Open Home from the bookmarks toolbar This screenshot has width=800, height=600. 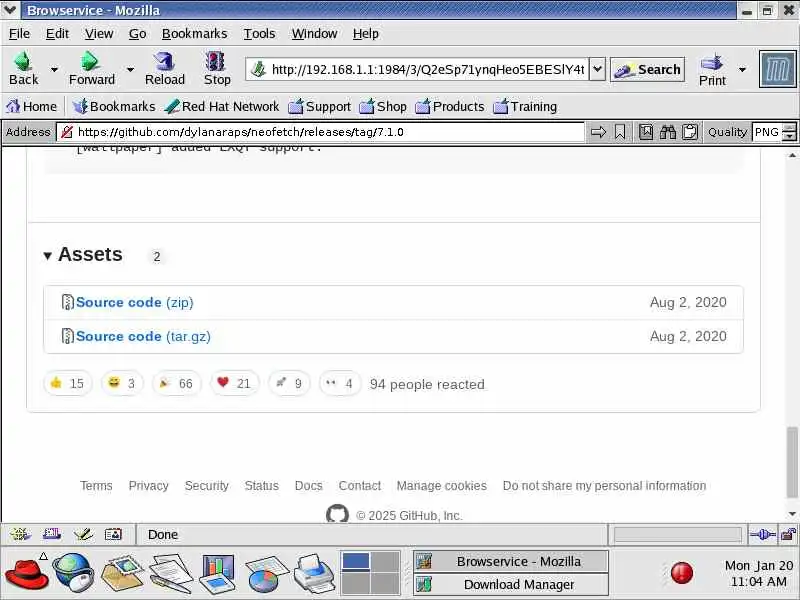click(31, 107)
